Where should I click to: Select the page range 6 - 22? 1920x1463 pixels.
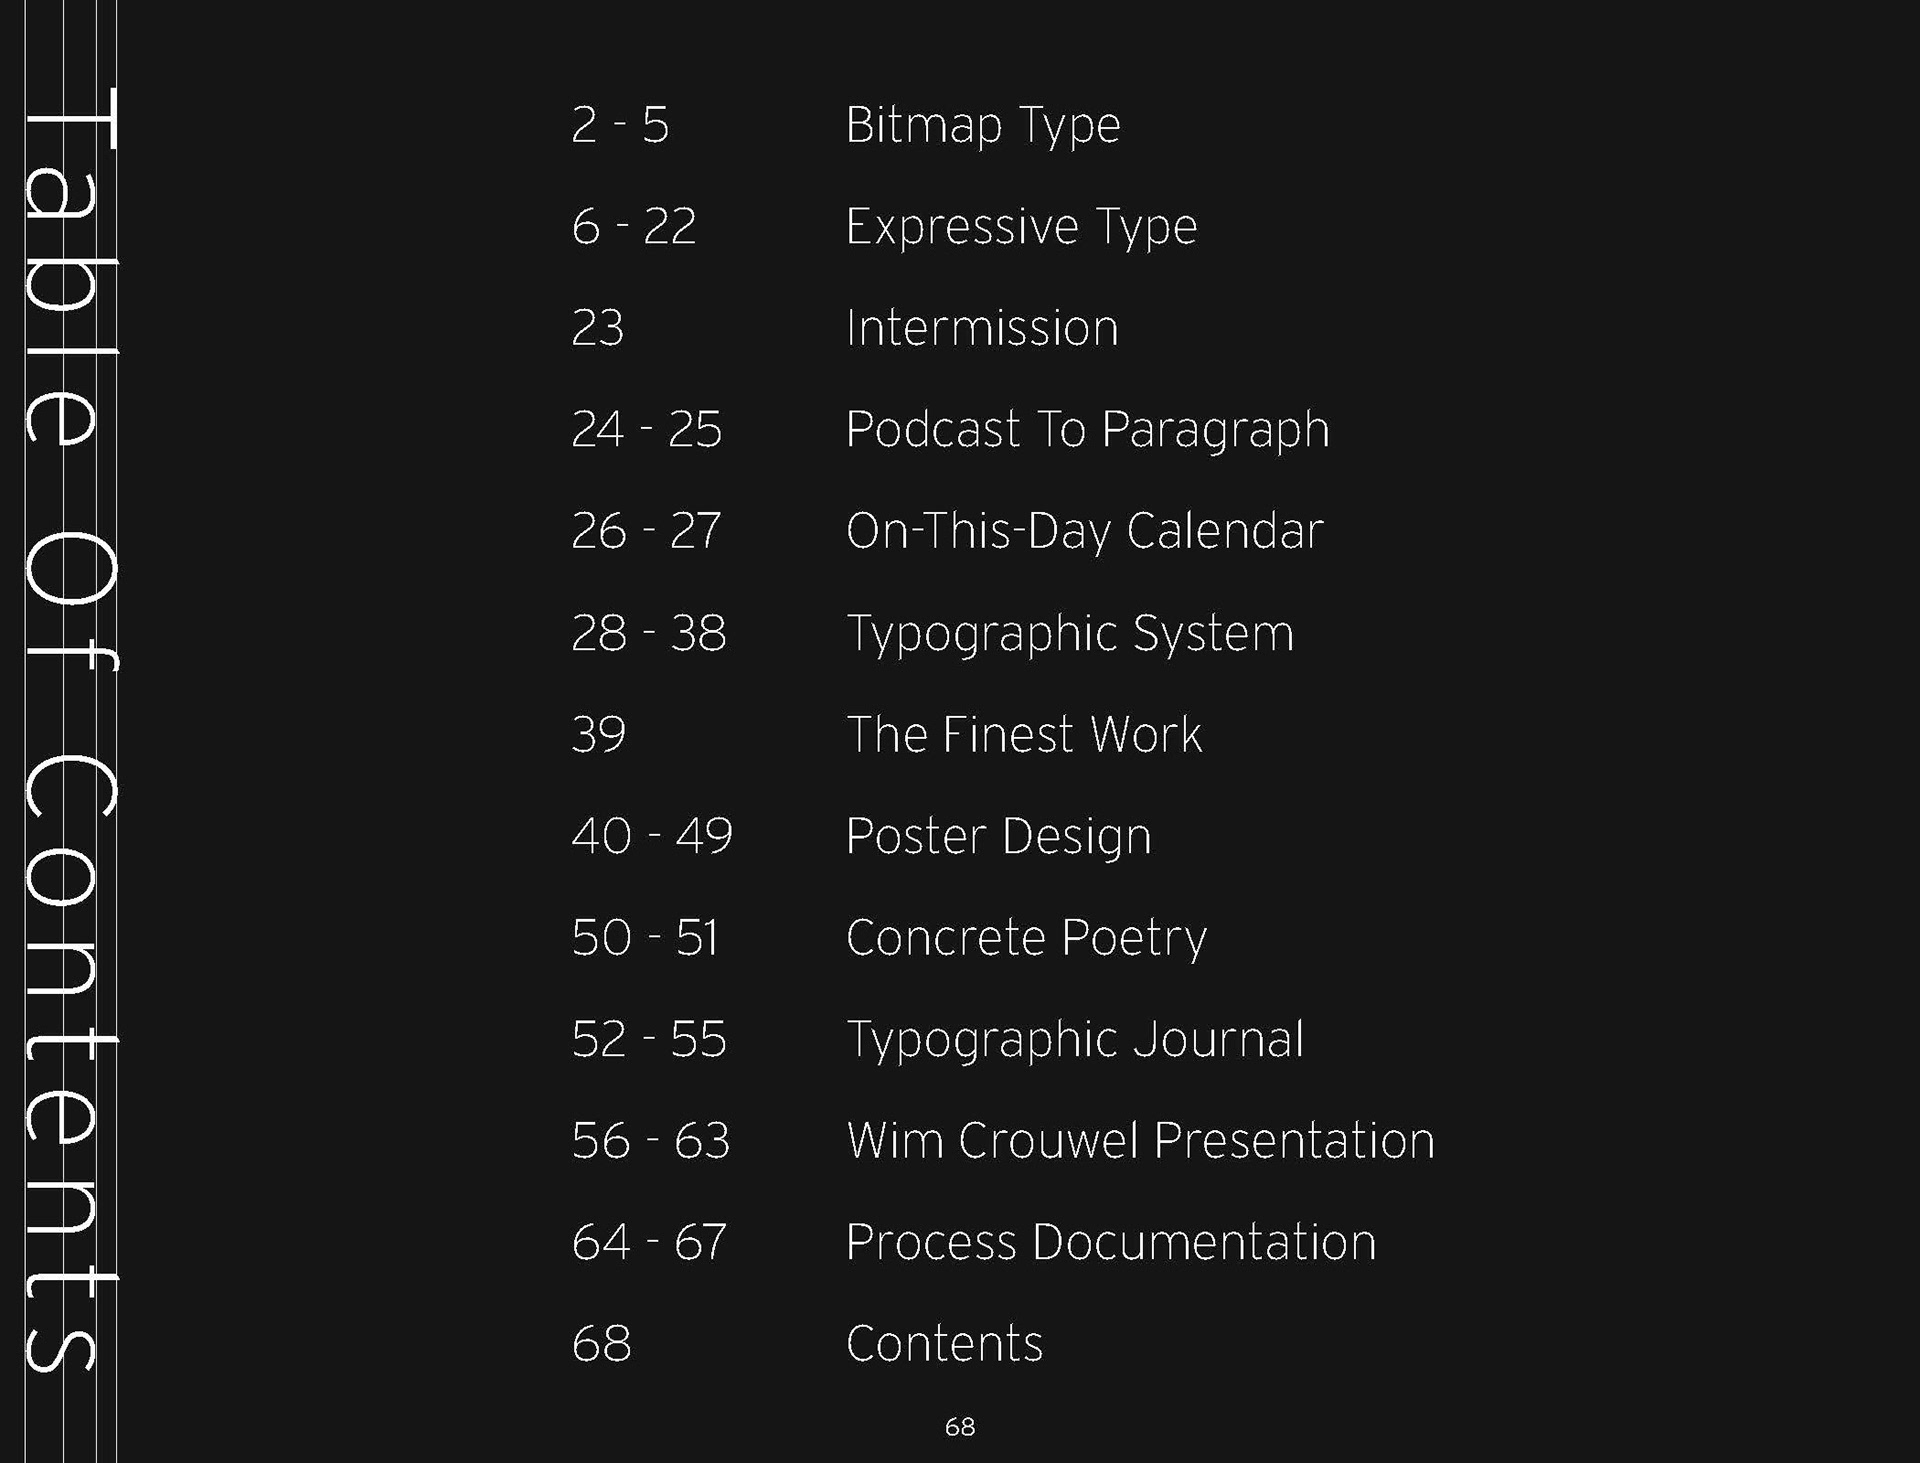tap(633, 227)
